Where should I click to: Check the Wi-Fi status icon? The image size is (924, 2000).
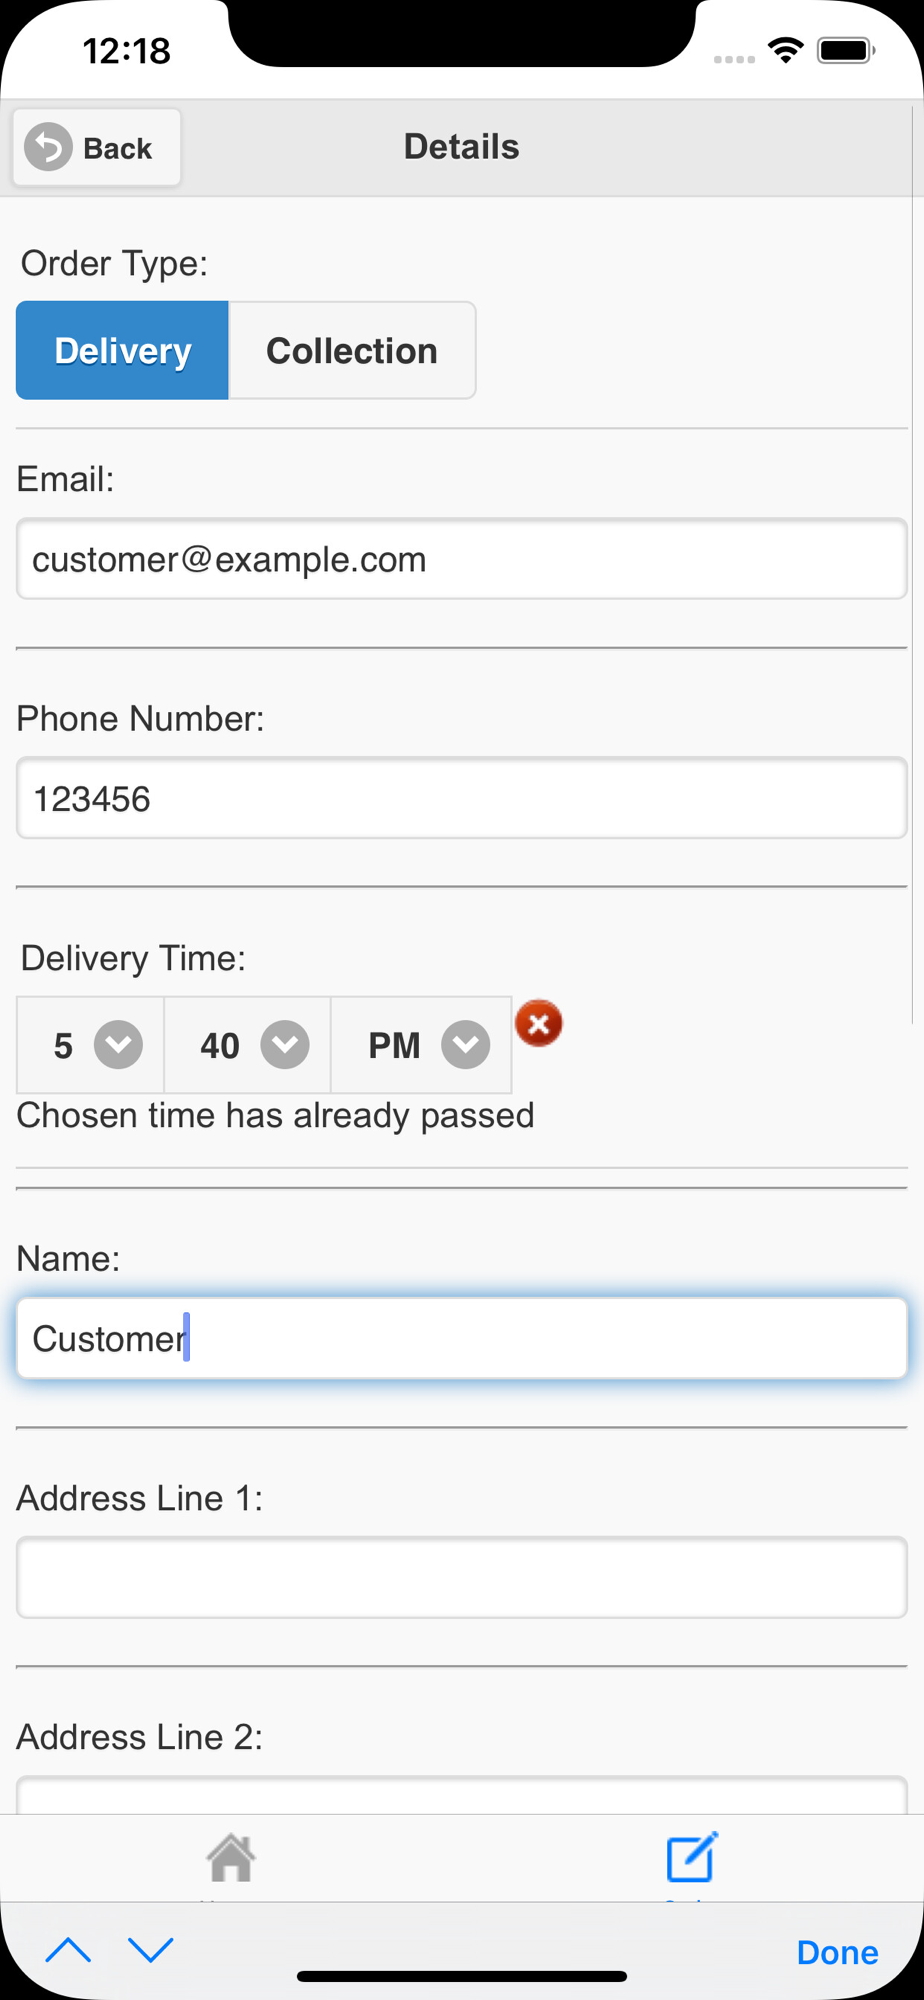786,50
